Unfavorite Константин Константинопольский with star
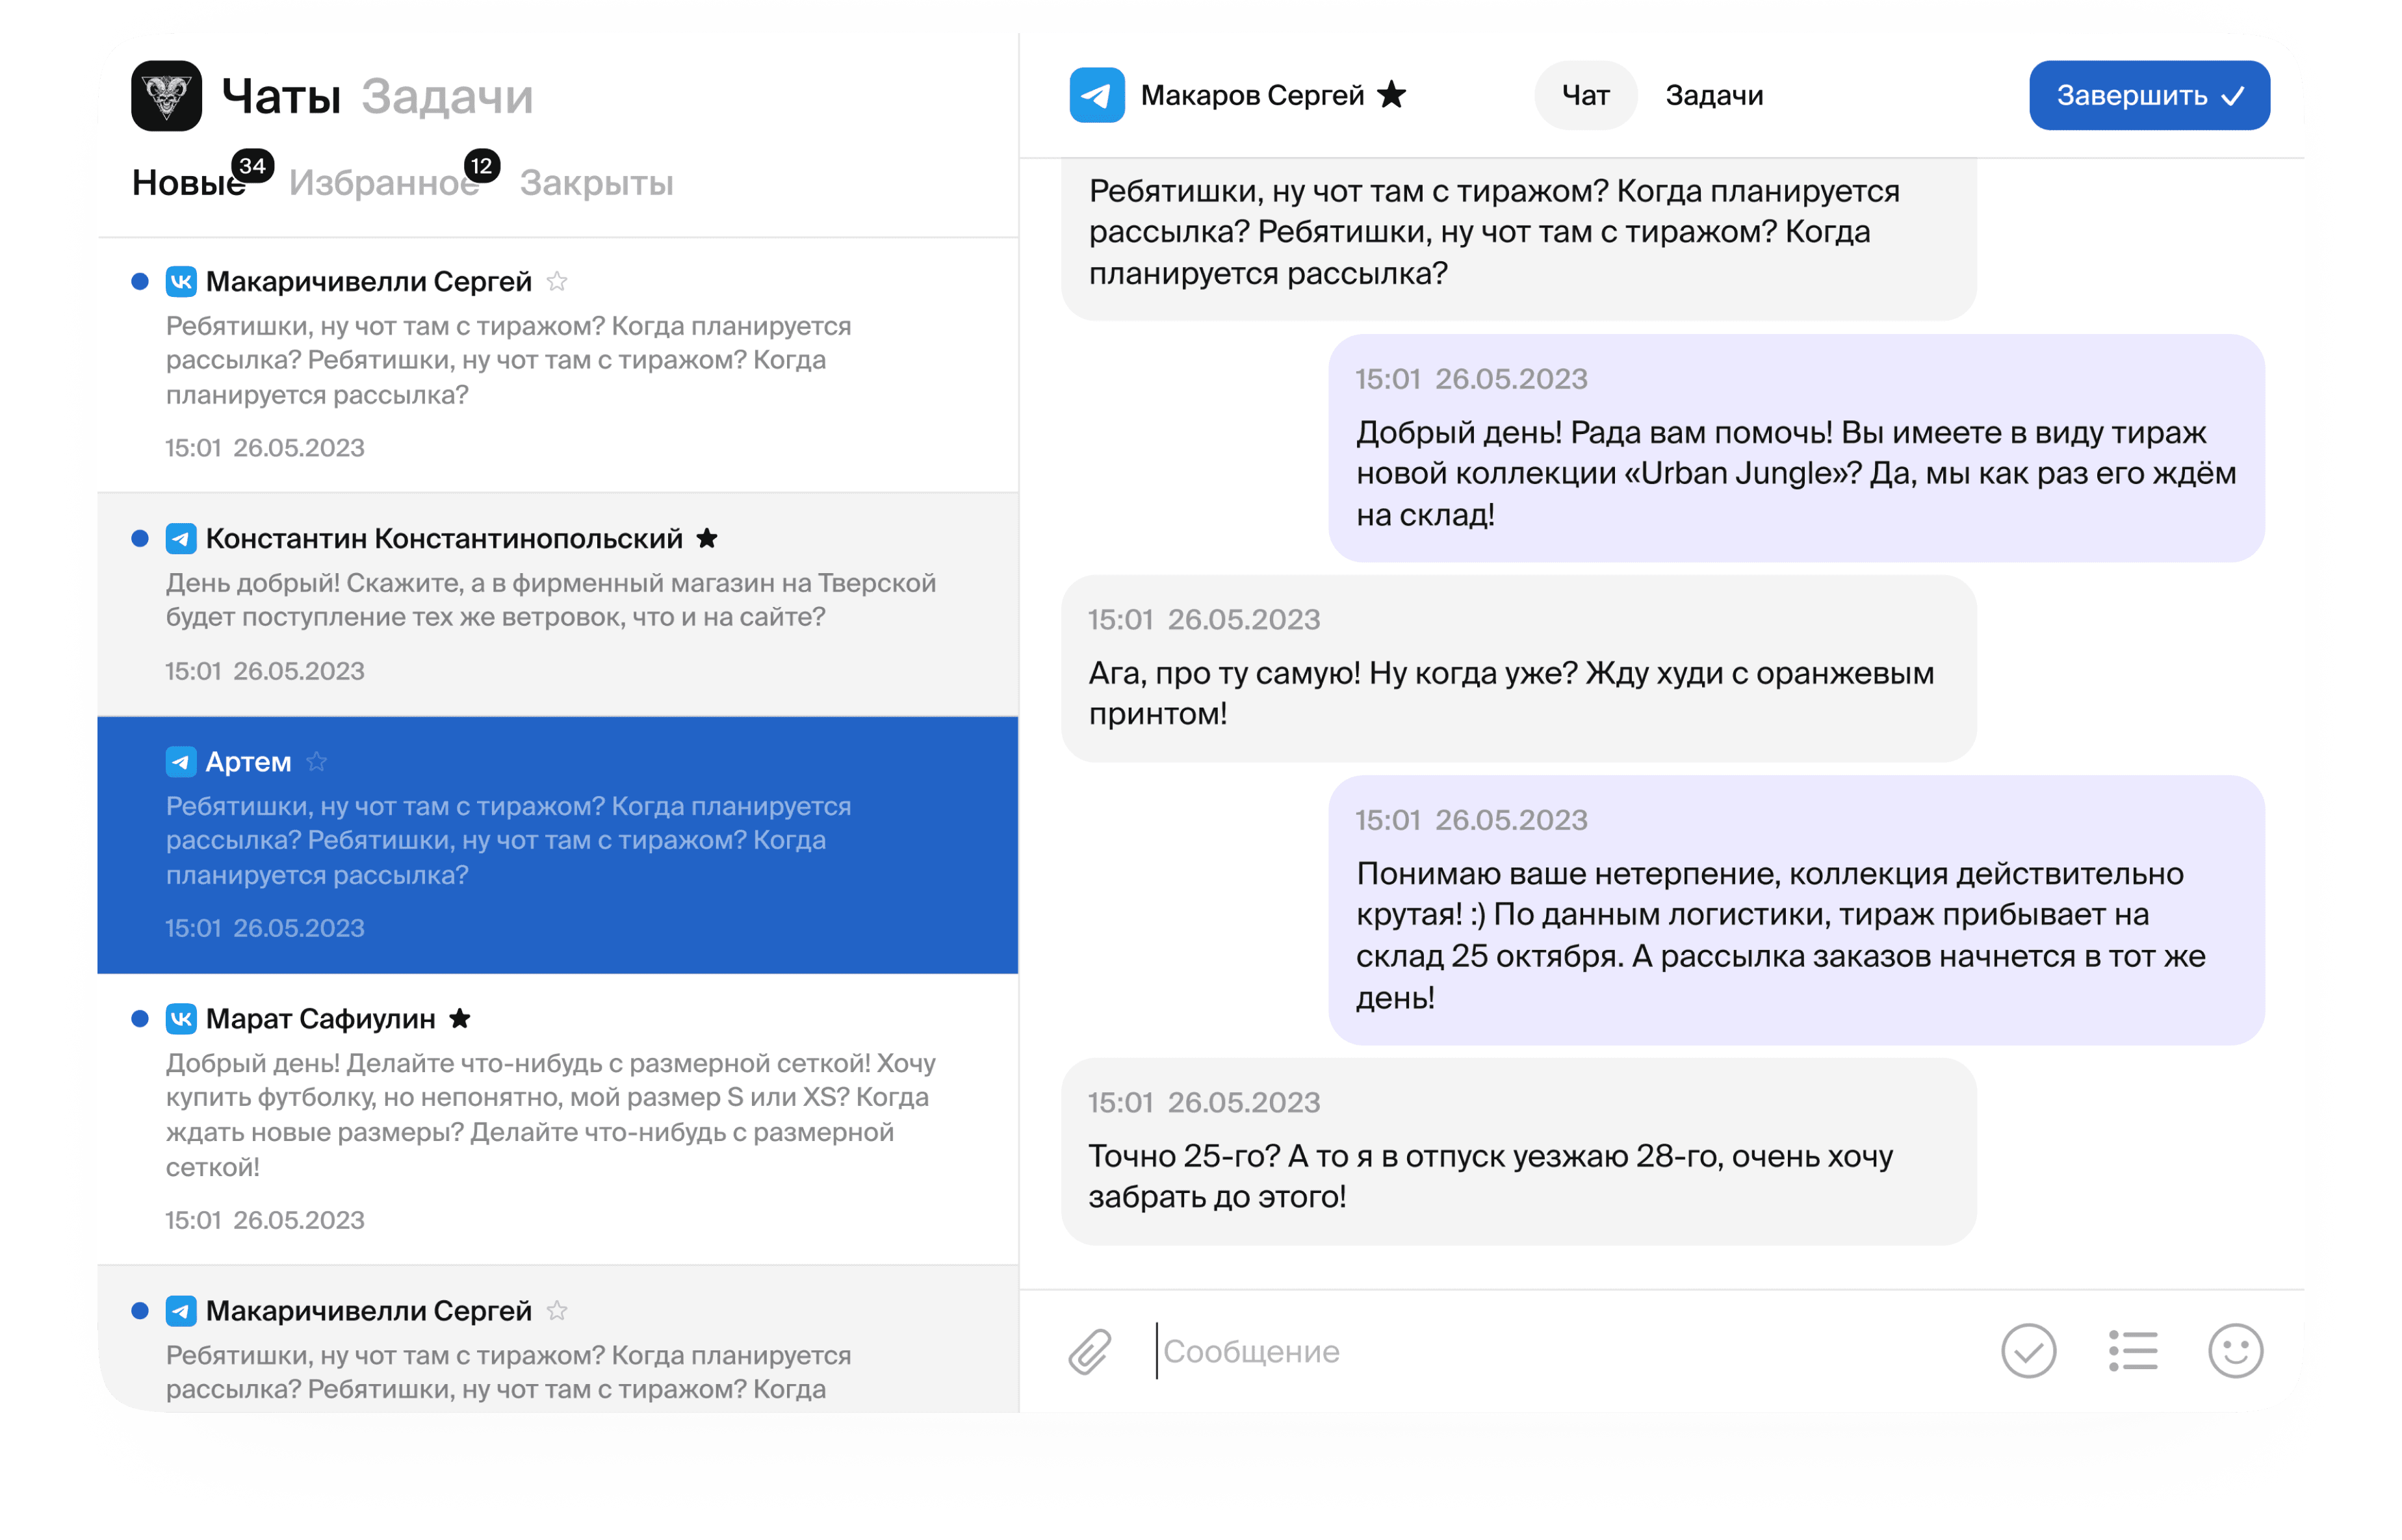The width and height of the screenshot is (2402, 1540). click(707, 539)
